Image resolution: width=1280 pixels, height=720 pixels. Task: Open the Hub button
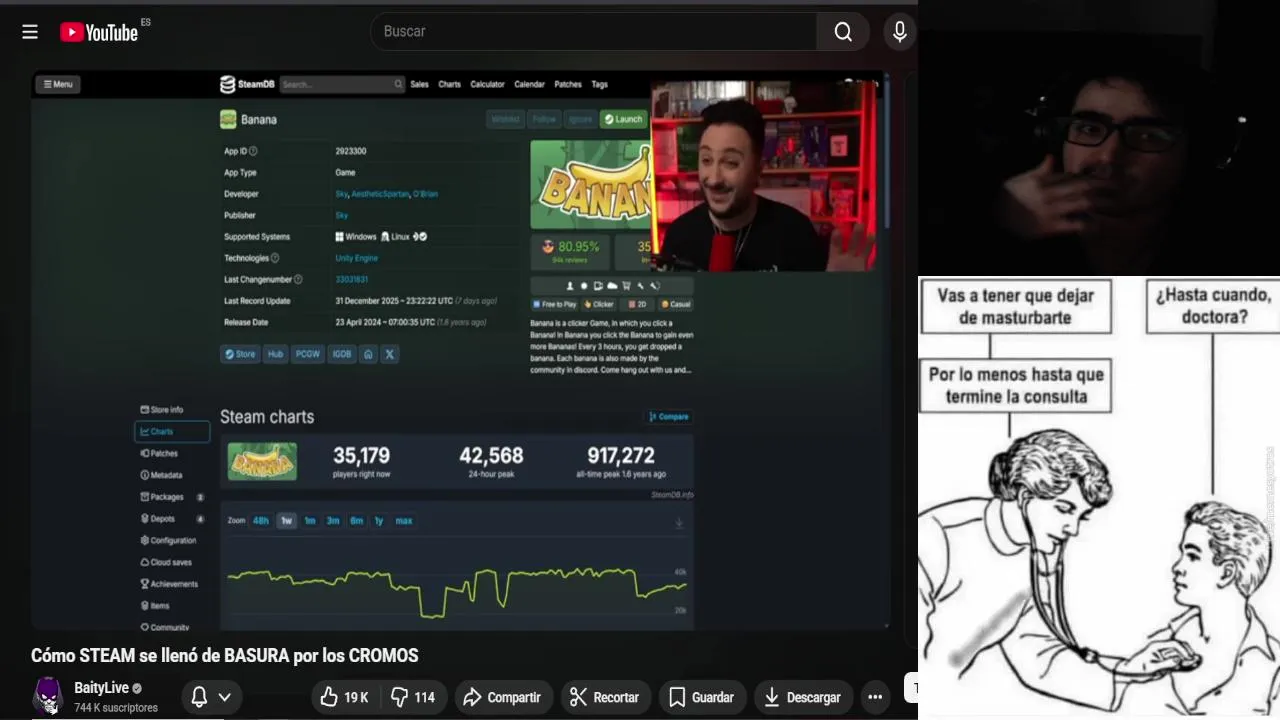coord(275,354)
